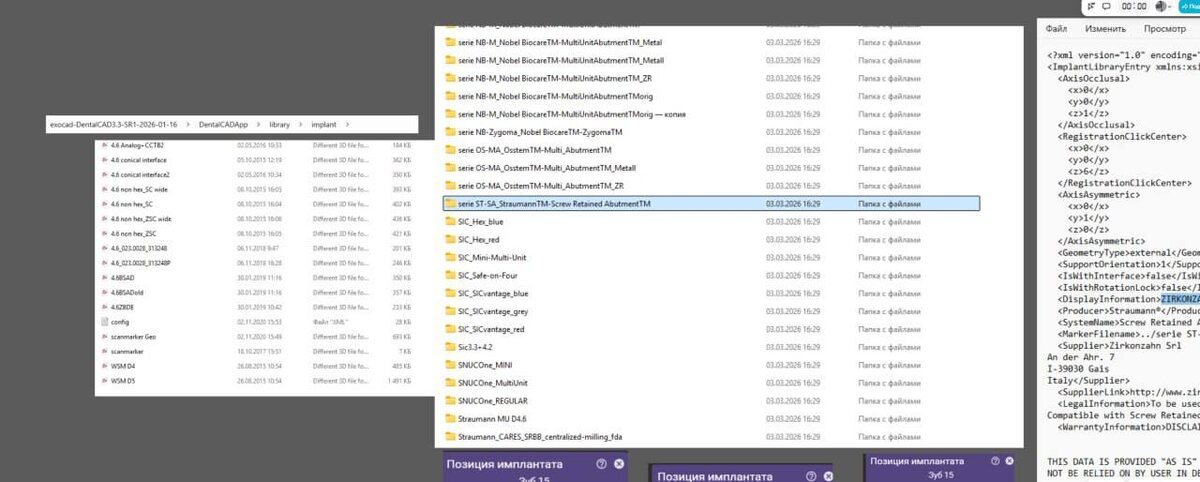
Task: Click the implant breadcrumb segment
Action: tap(325, 124)
